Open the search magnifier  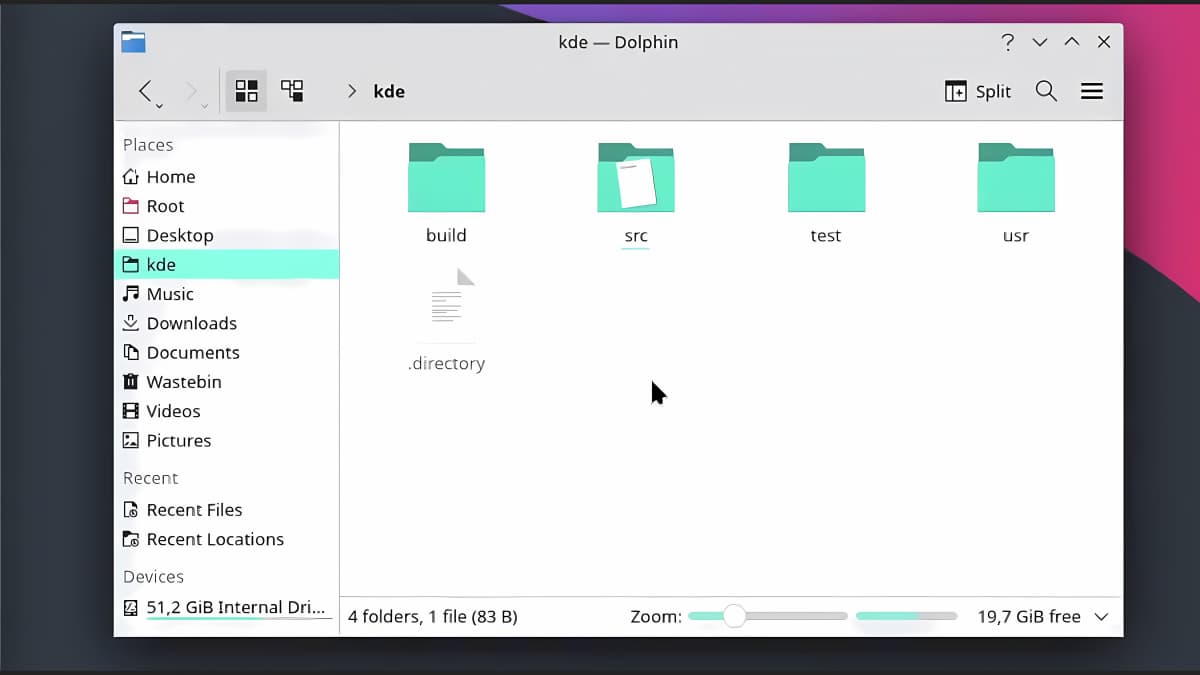click(x=1046, y=91)
